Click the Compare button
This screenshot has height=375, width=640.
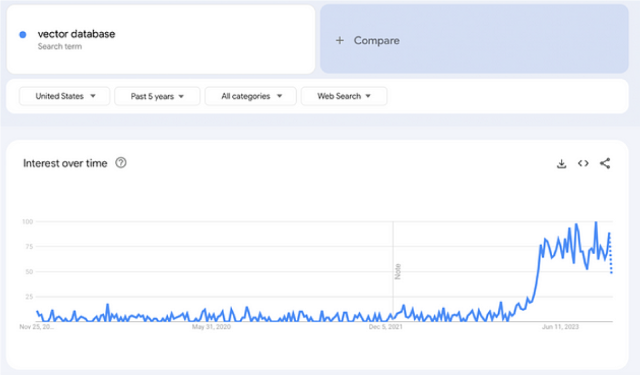click(474, 39)
